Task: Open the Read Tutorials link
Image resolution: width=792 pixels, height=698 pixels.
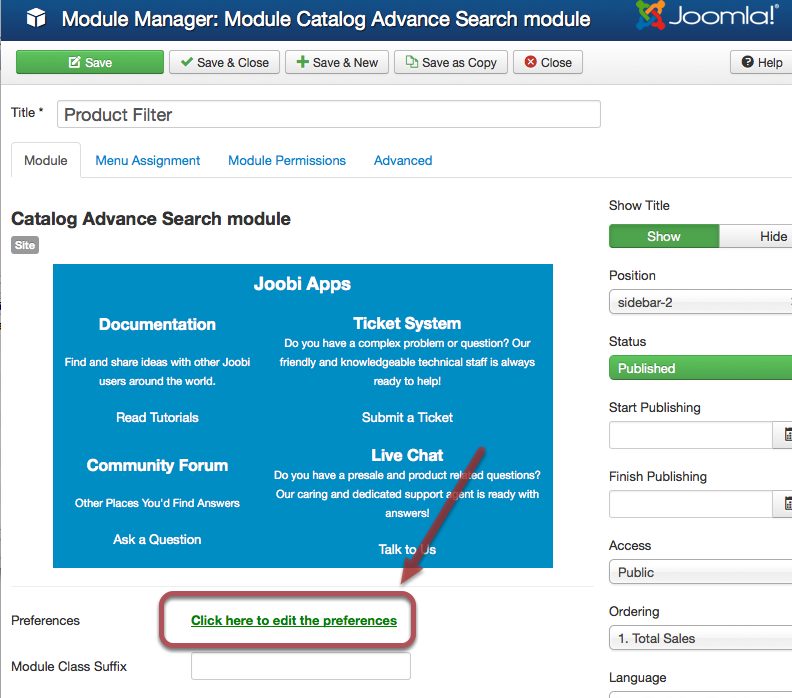Action: tap(157, 417)
